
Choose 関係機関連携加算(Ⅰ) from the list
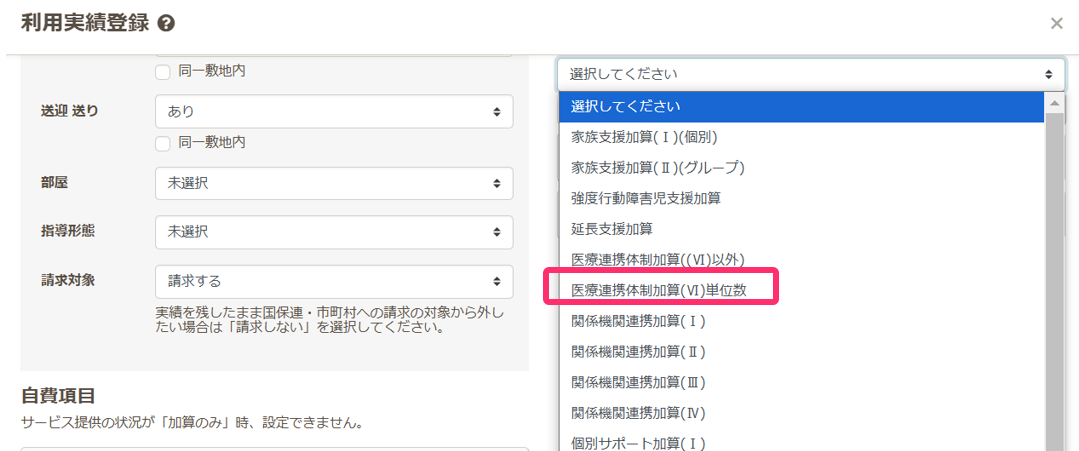coord(638,321)
